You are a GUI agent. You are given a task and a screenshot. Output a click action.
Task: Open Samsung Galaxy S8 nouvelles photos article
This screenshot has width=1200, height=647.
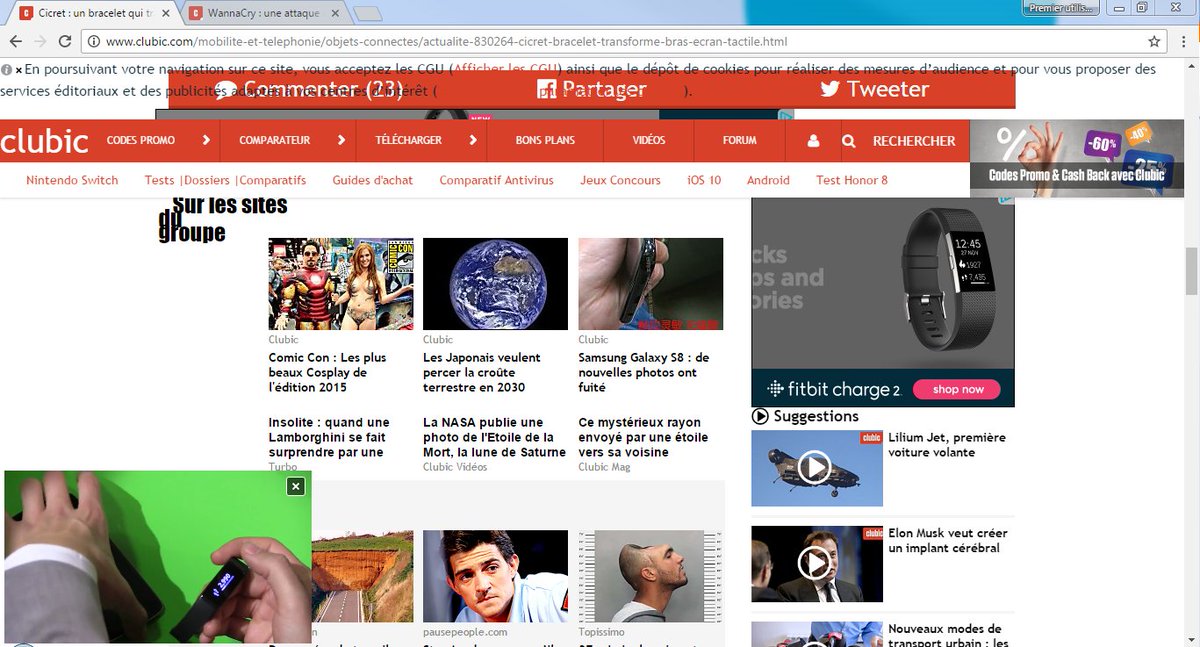point(644,372)
